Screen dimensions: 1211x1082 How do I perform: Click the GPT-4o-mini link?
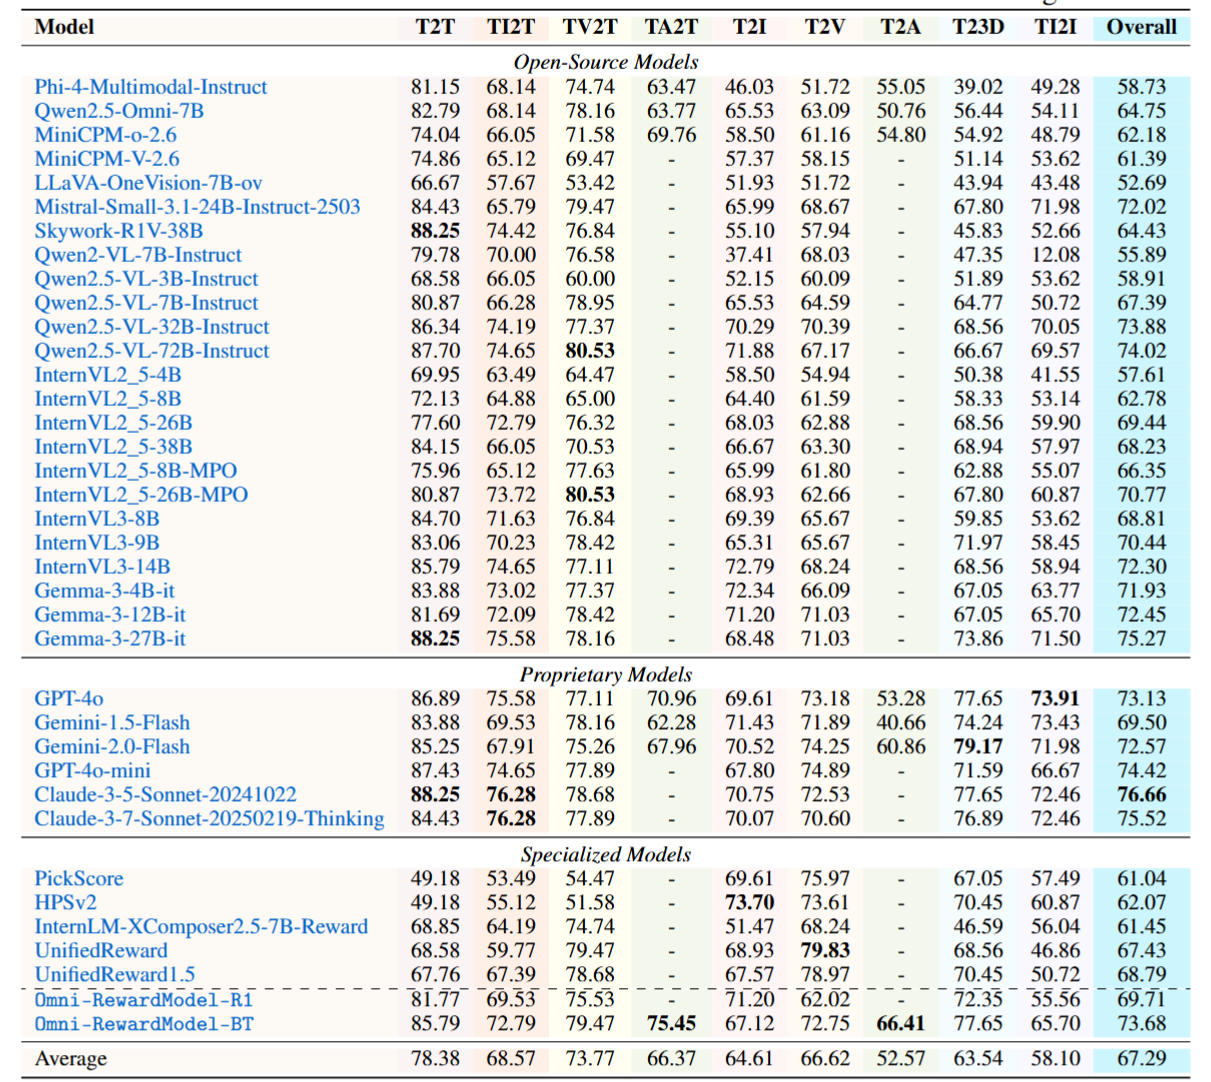coord(93,771)
